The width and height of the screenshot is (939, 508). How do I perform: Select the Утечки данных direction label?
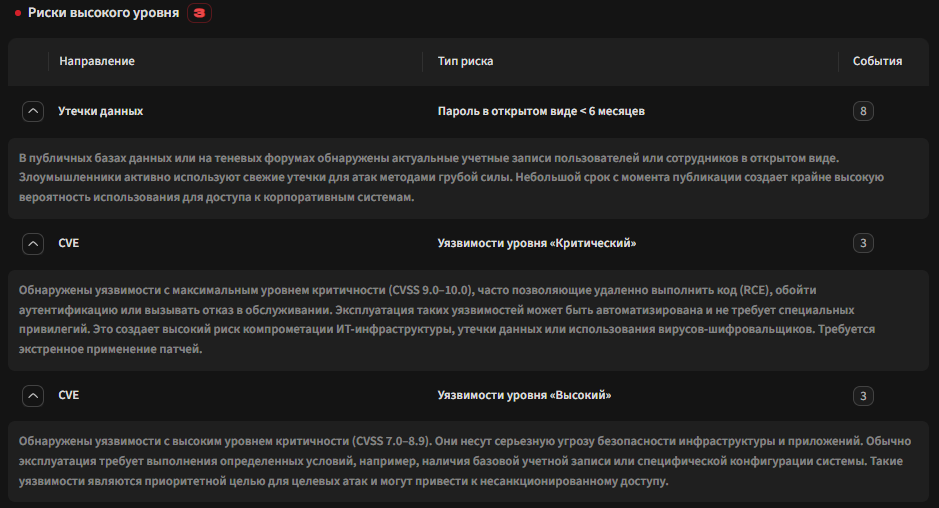tap(101, 111)
